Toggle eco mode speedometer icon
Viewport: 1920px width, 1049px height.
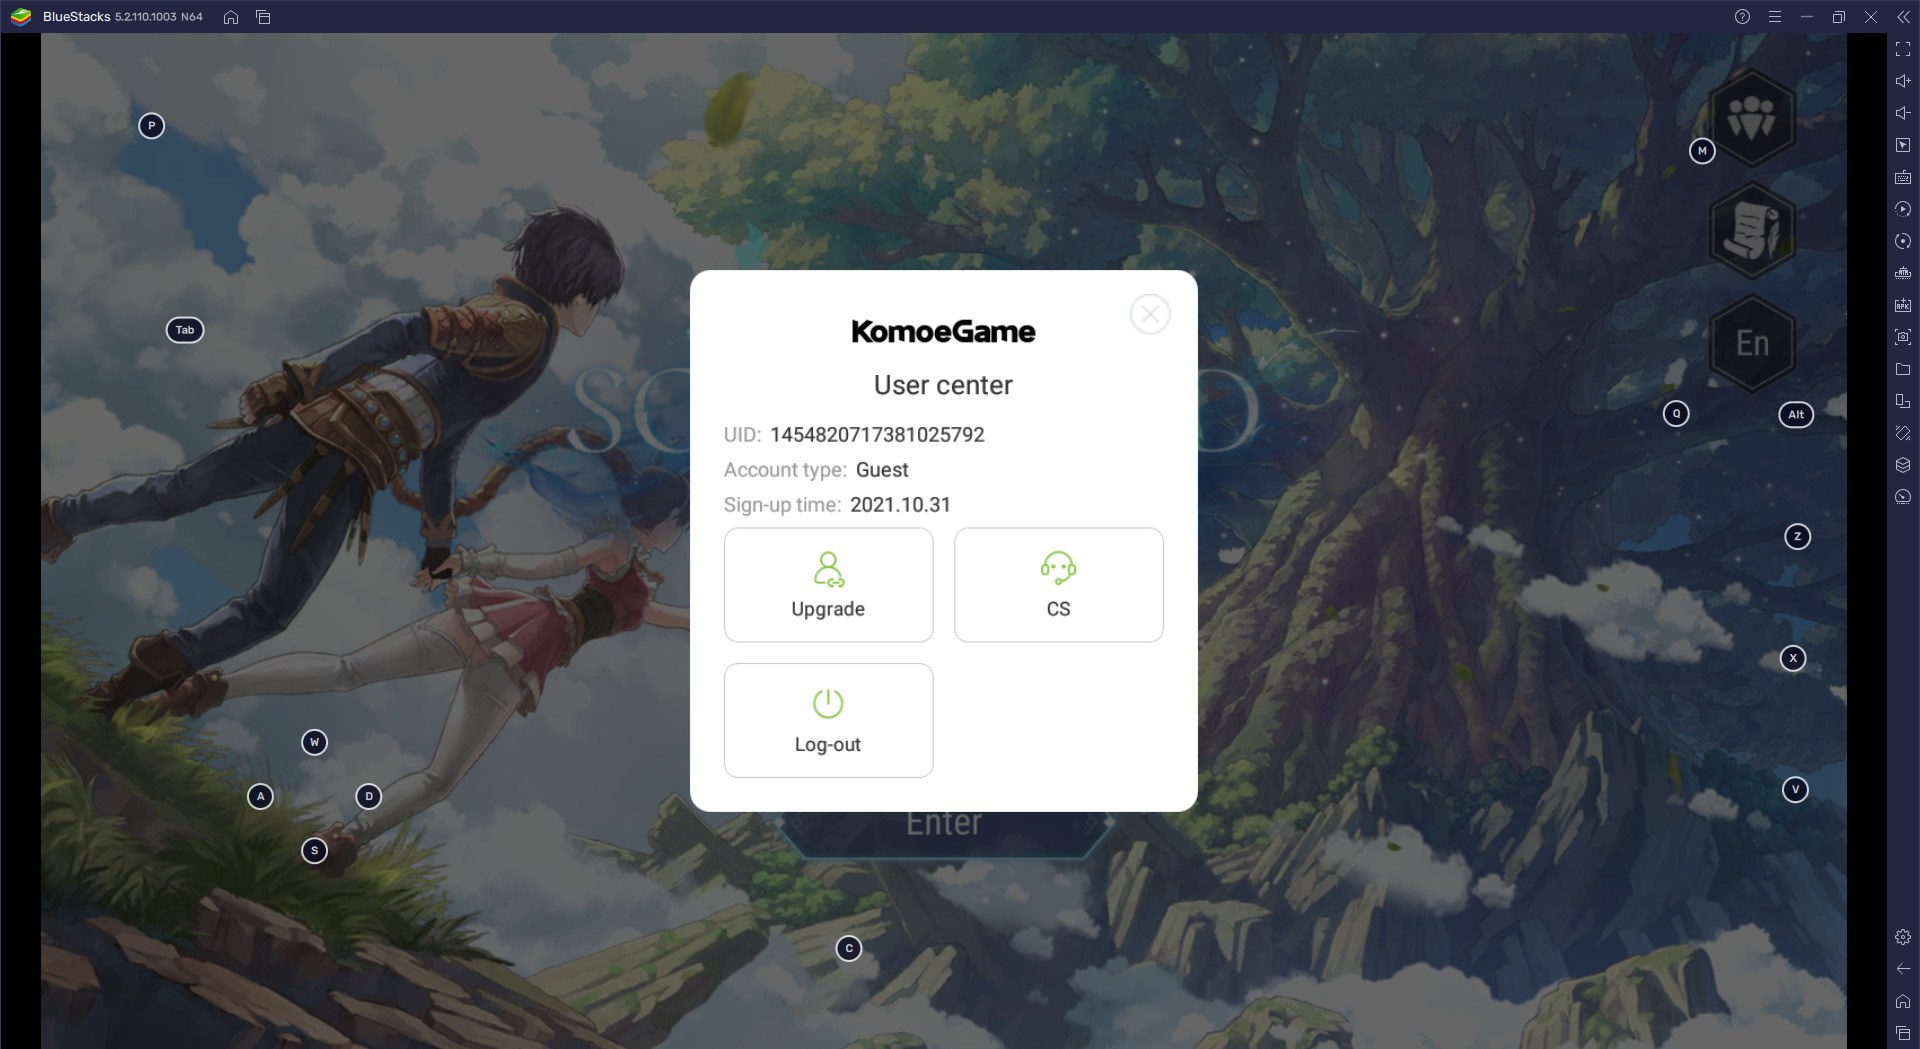pos(1903,497)
